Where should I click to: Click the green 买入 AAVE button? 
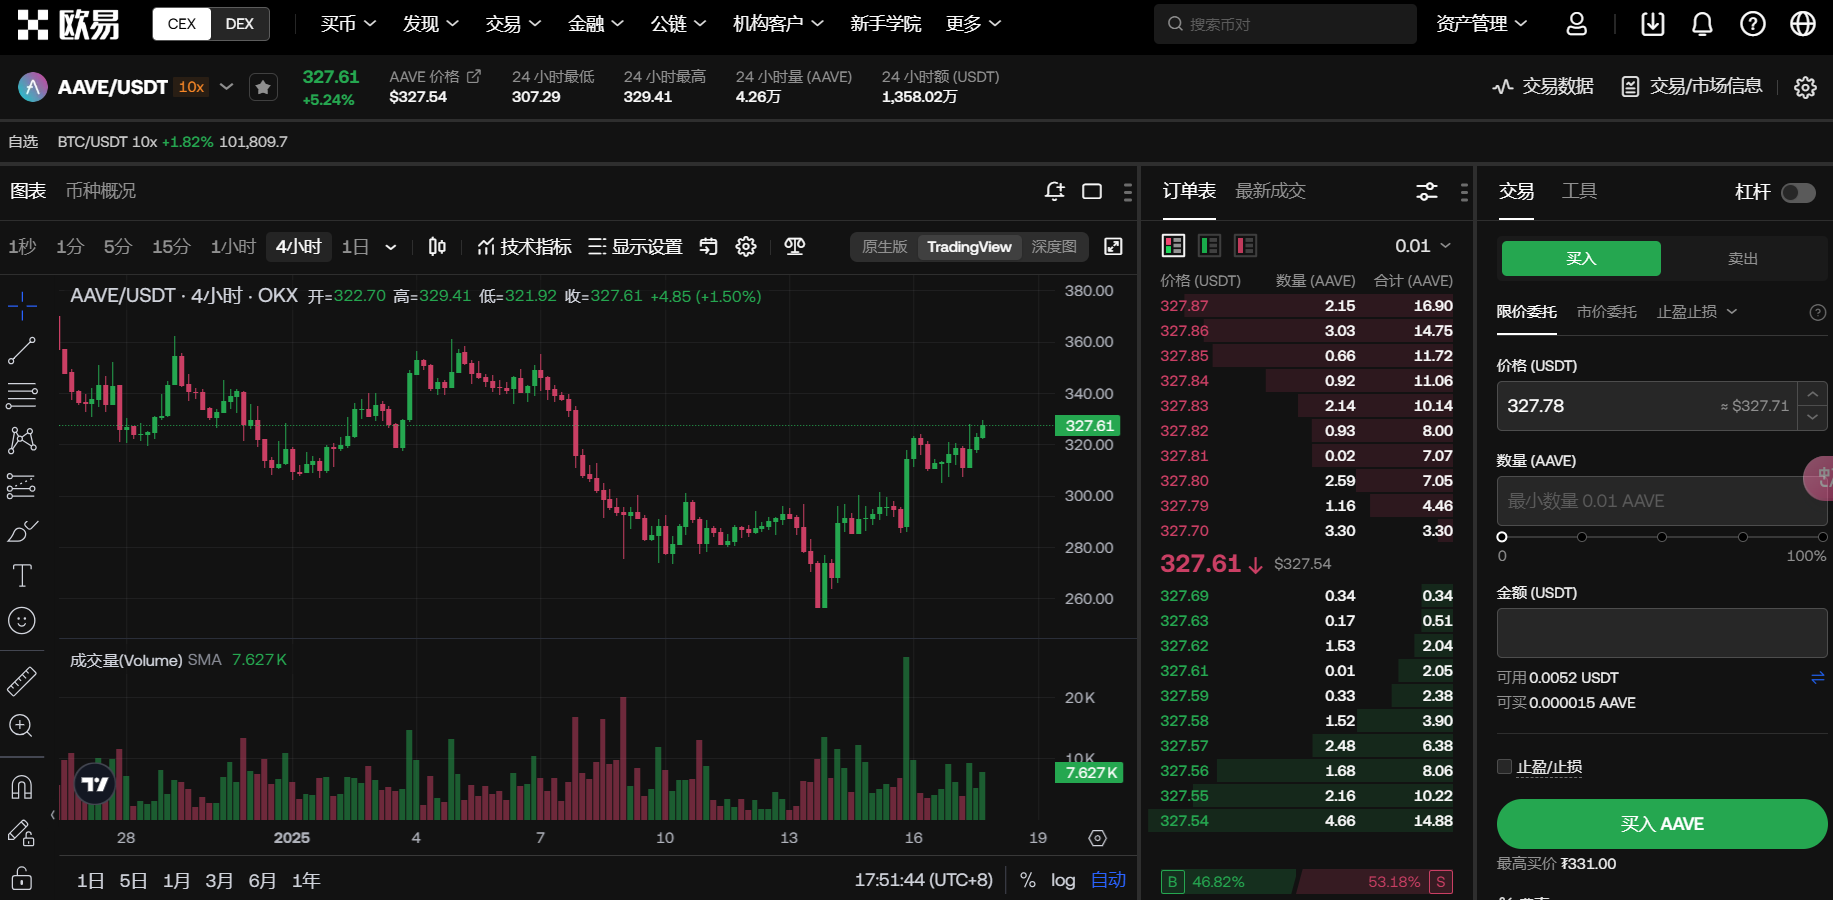coord(1661,824)
